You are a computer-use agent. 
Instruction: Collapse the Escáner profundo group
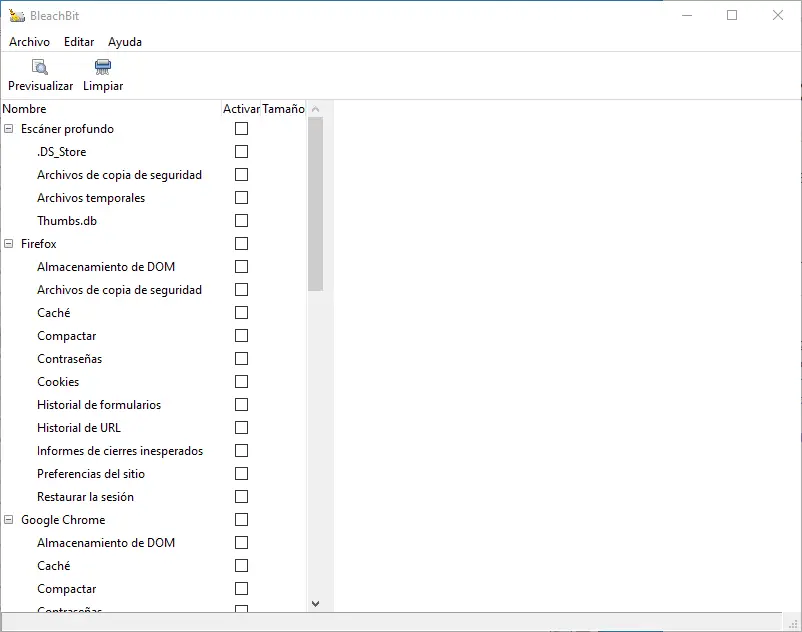click(x=9, y=129)
